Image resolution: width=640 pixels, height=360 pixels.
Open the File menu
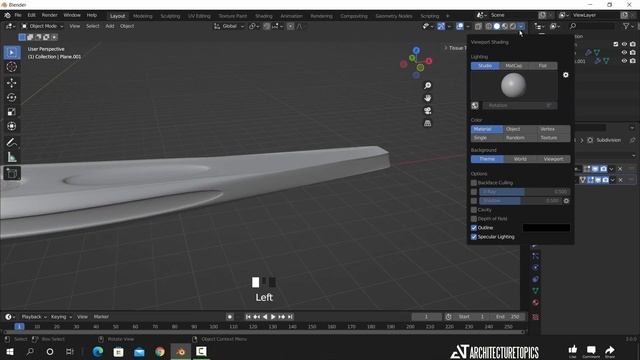tap(18, 15)
